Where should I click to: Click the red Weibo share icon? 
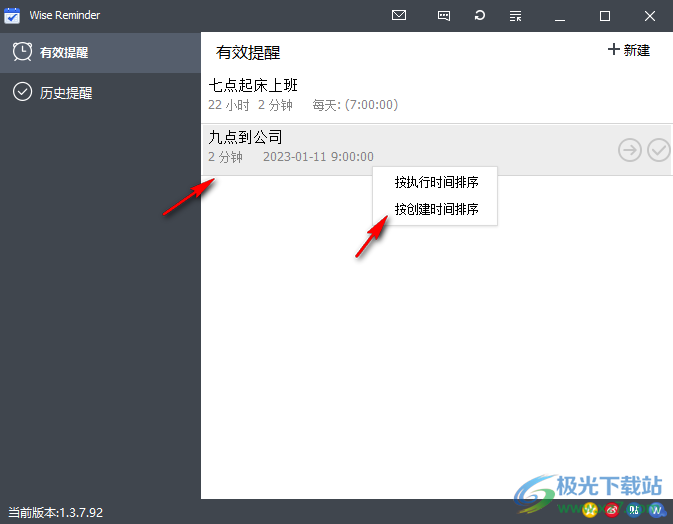tap(613, 511)
